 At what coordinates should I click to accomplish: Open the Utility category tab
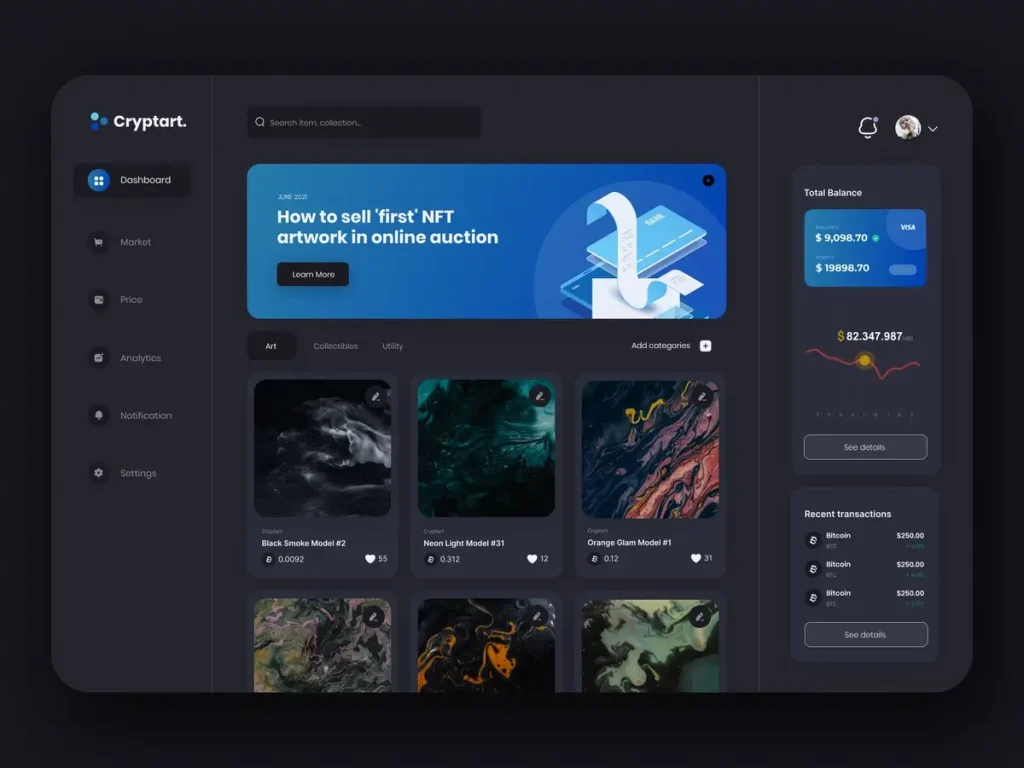392,345
